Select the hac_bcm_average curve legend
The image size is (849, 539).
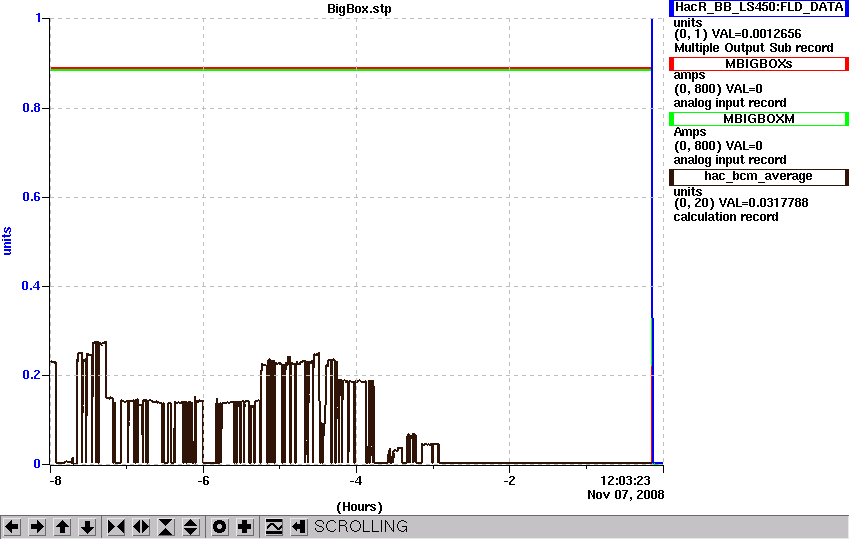tap(759, 177)
